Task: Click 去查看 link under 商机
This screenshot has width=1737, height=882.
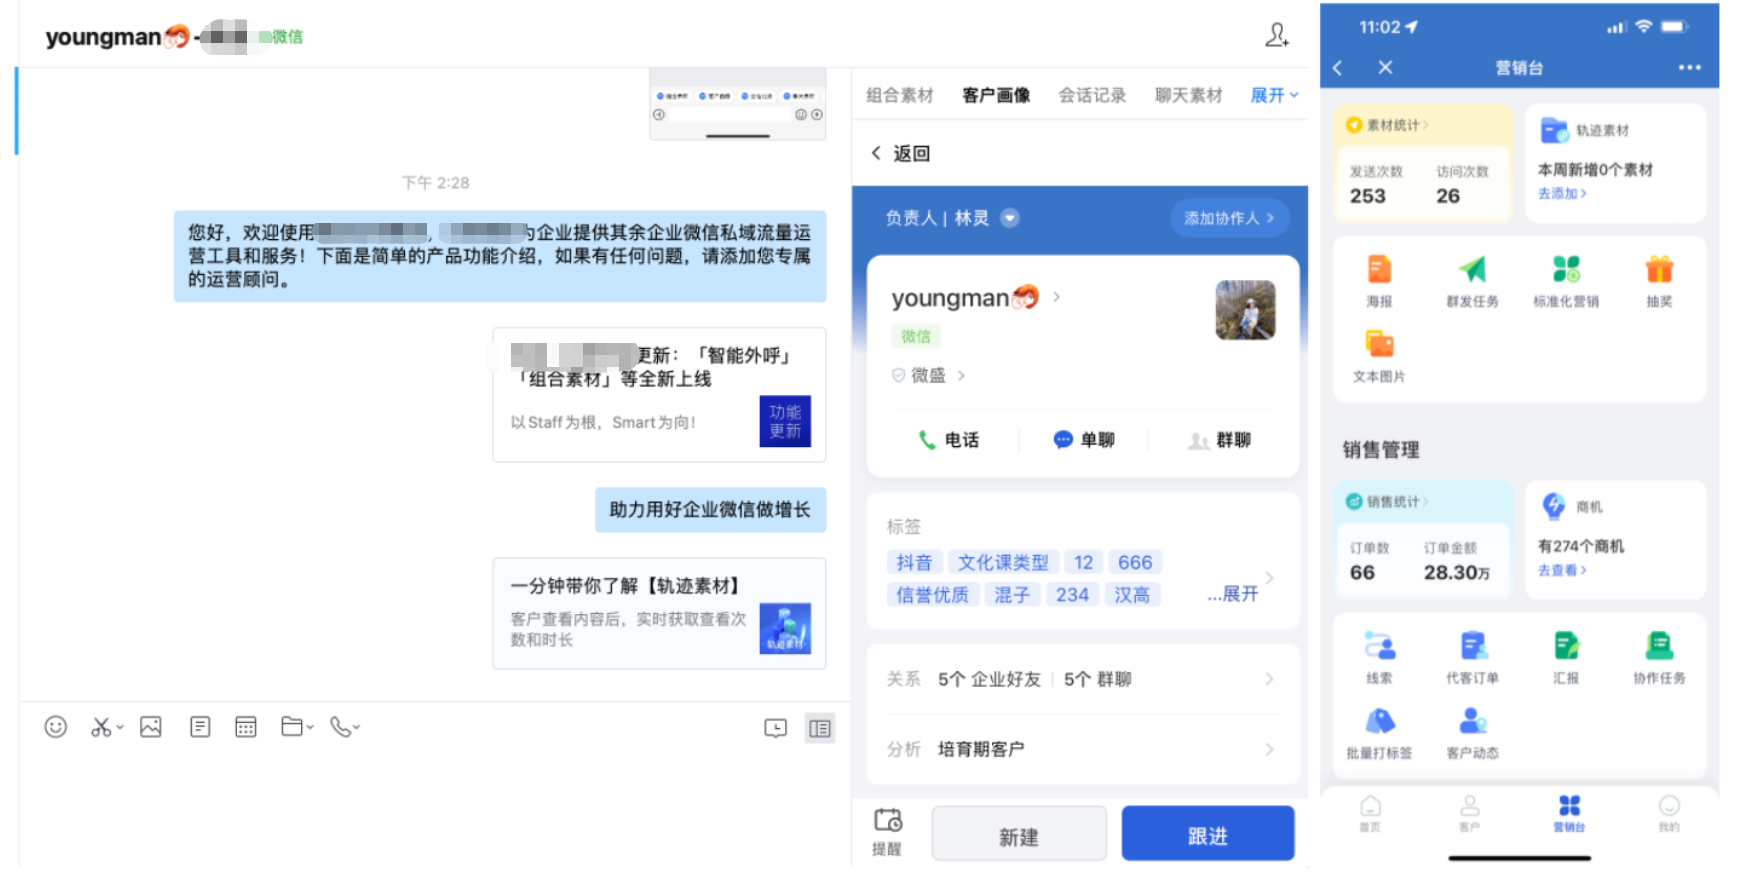Action: click(x=1562, y=570)
